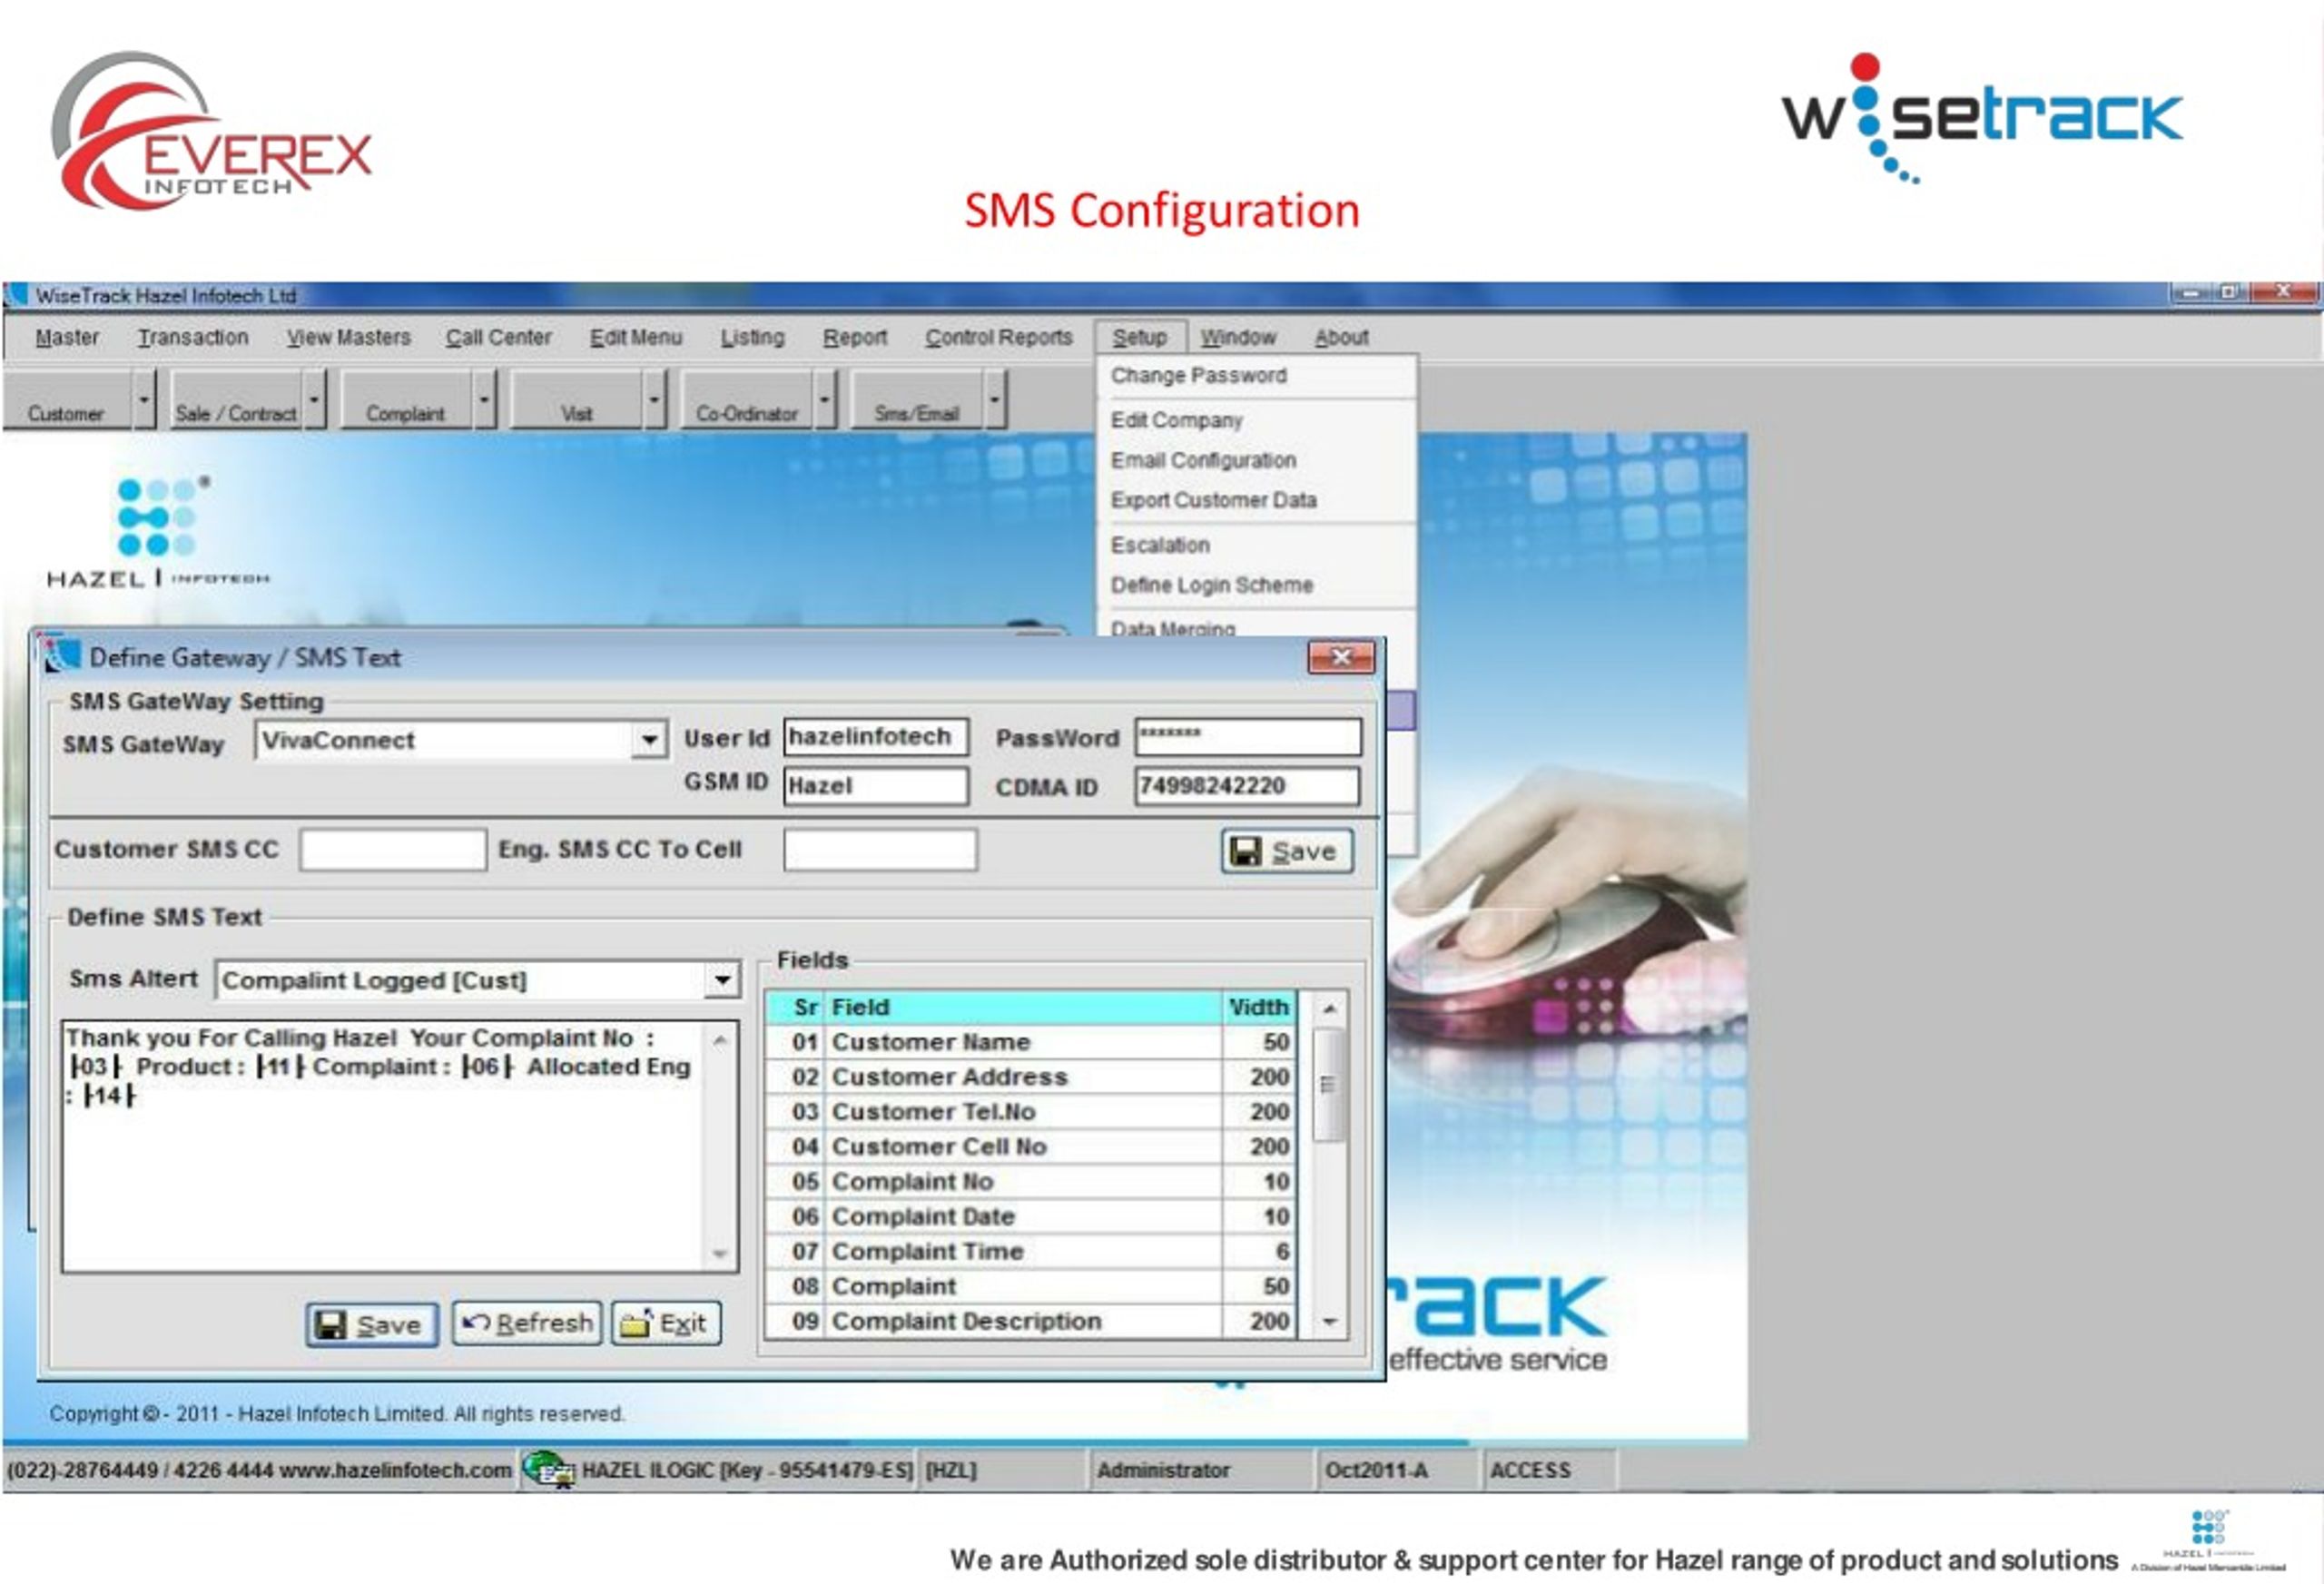Click the Eng. SMS CC To Cell field

pyautogui.click(x=880, y=850)
